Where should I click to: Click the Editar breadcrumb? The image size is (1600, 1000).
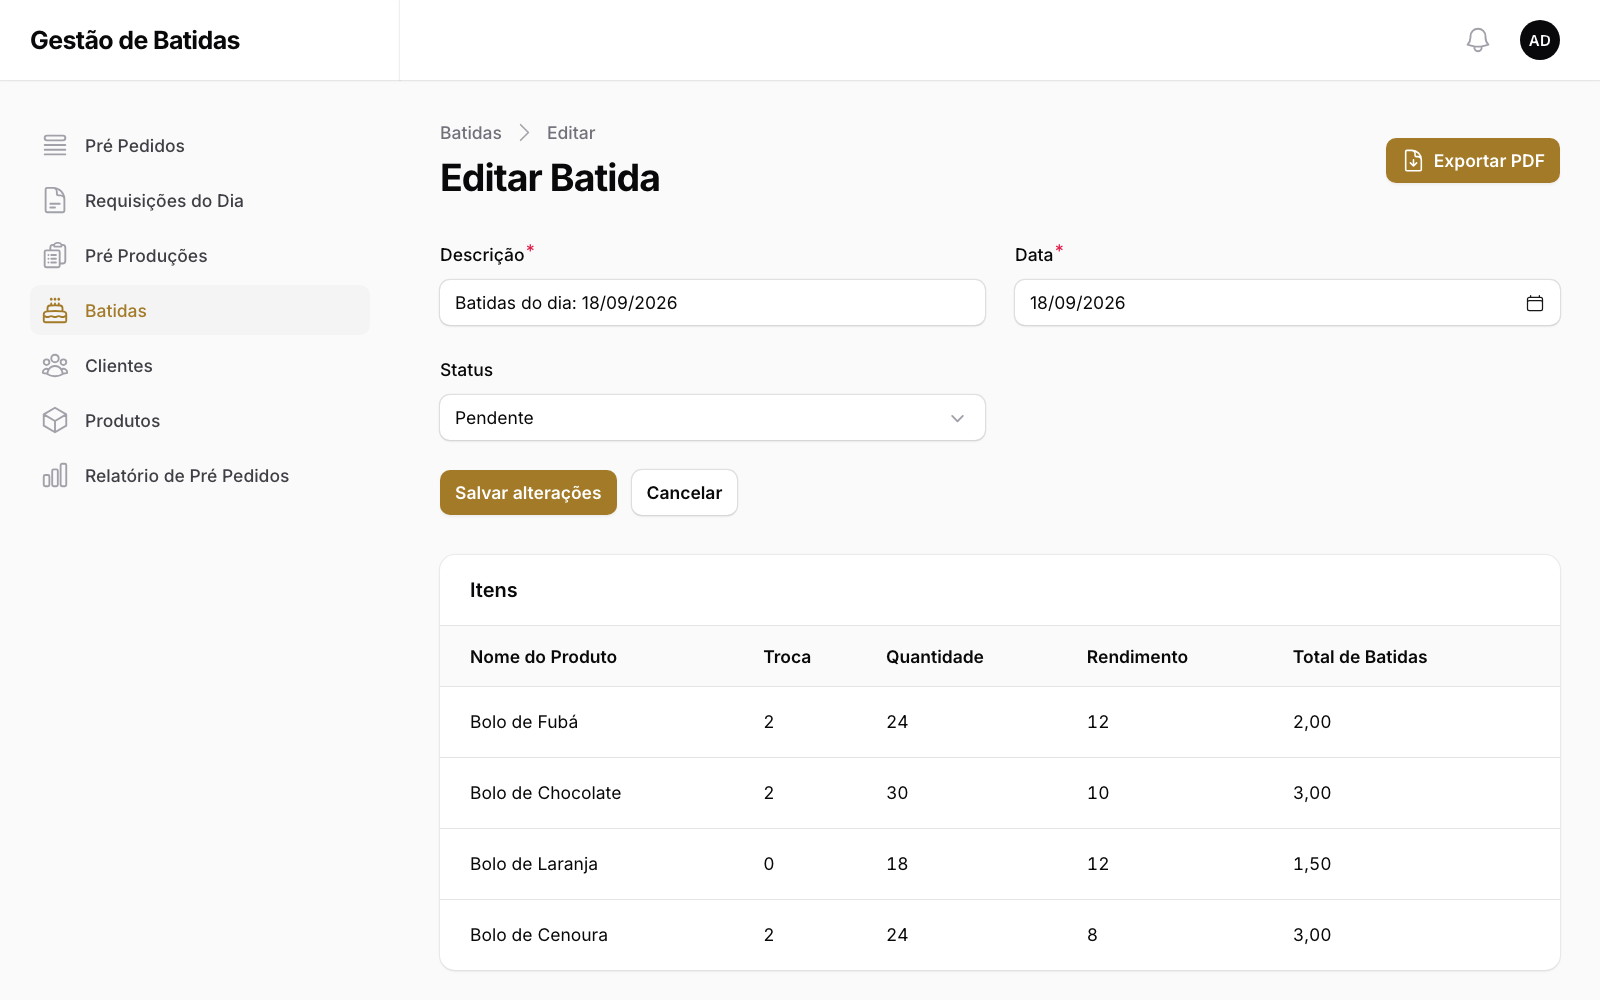pyautogui.click(x=571, y=133)
